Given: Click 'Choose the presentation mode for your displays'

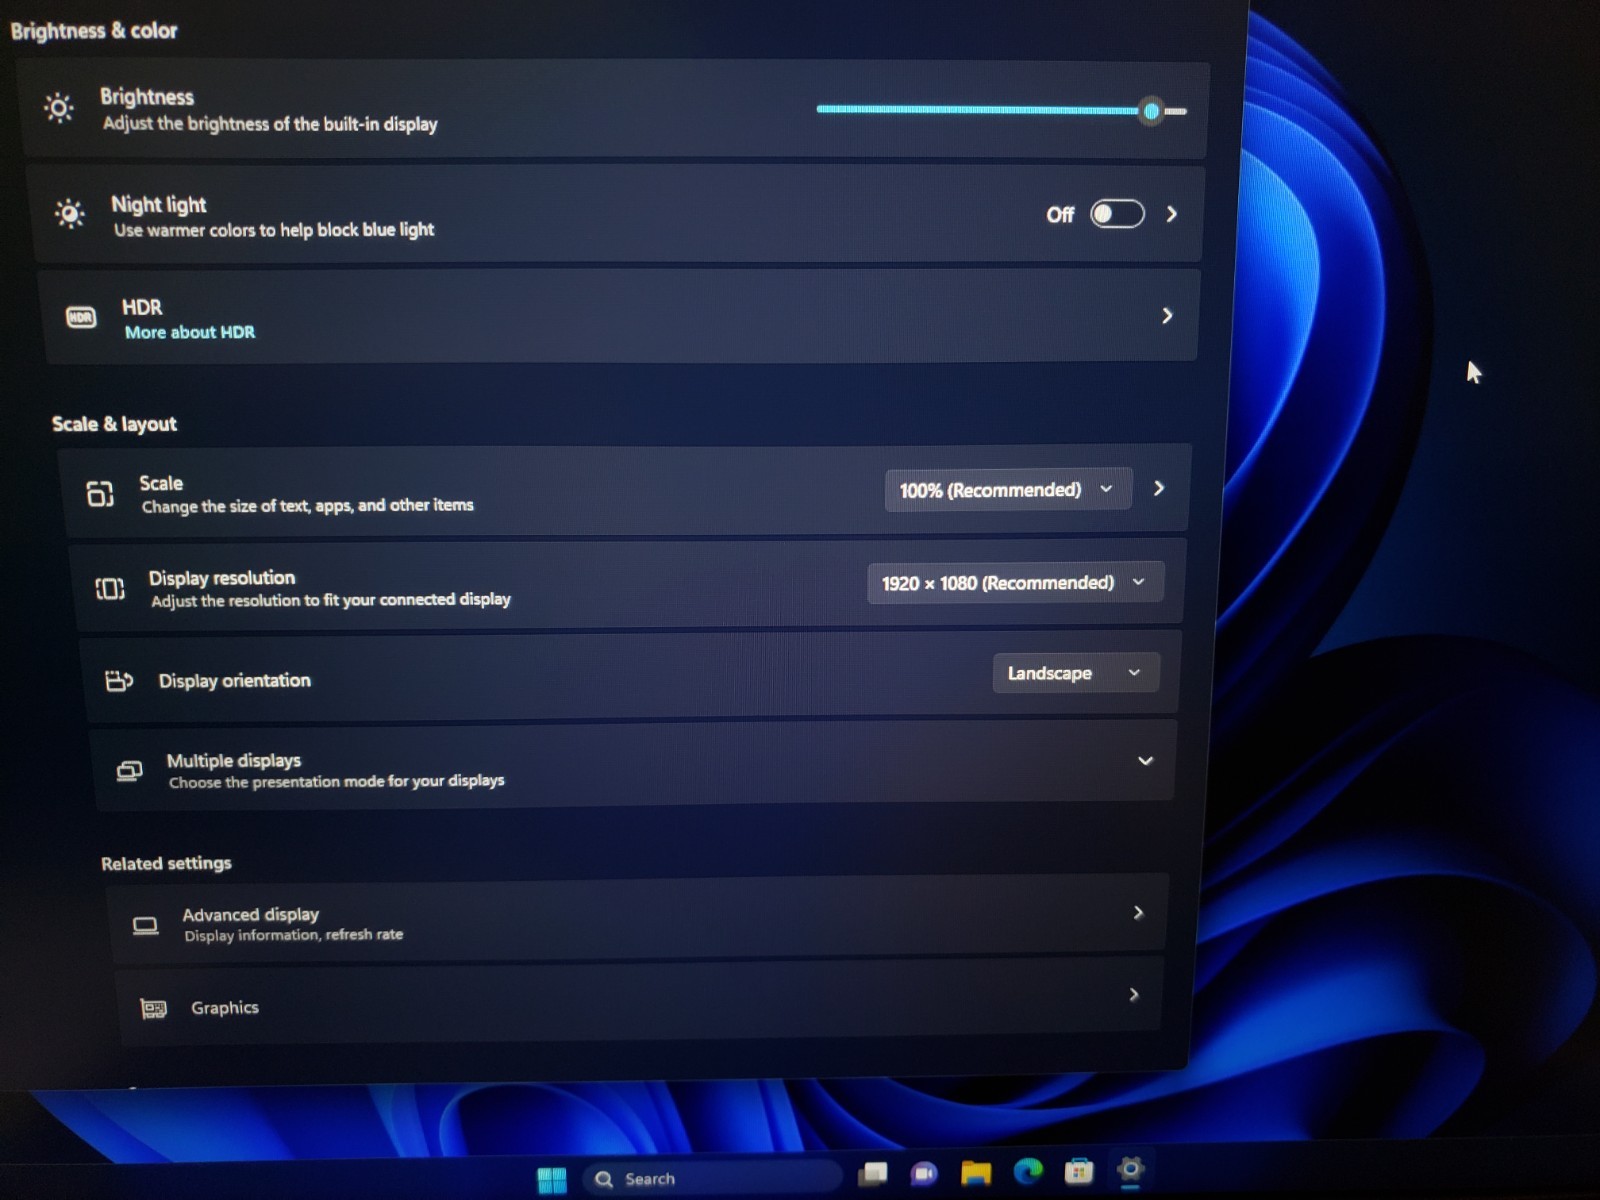Looking at the screenshot, I should coord(336,781).
